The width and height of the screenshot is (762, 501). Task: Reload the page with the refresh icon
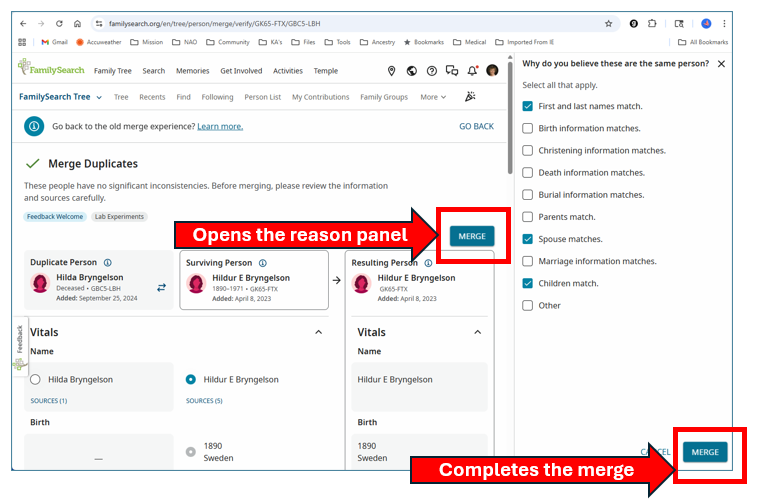(x=59, y=23)
